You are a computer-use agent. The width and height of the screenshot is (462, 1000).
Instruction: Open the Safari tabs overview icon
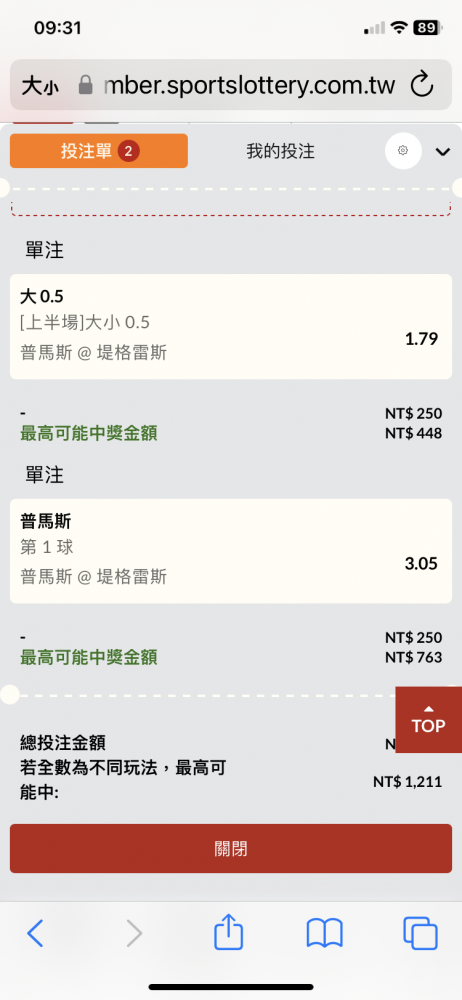421,934
